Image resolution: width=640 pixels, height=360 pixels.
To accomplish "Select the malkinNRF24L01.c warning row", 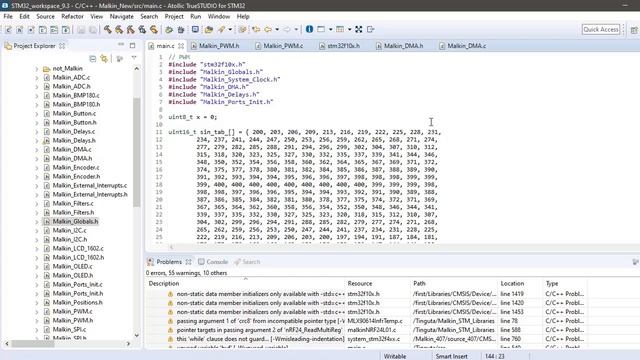I will [366, 330].
